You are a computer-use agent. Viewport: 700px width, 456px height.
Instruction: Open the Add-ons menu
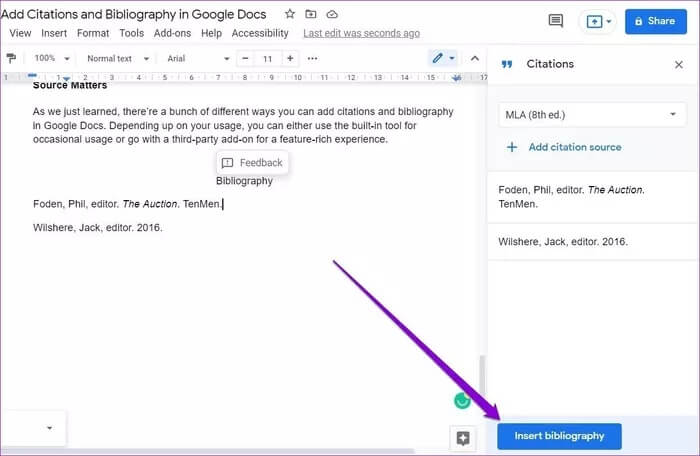tap(172, 33)
